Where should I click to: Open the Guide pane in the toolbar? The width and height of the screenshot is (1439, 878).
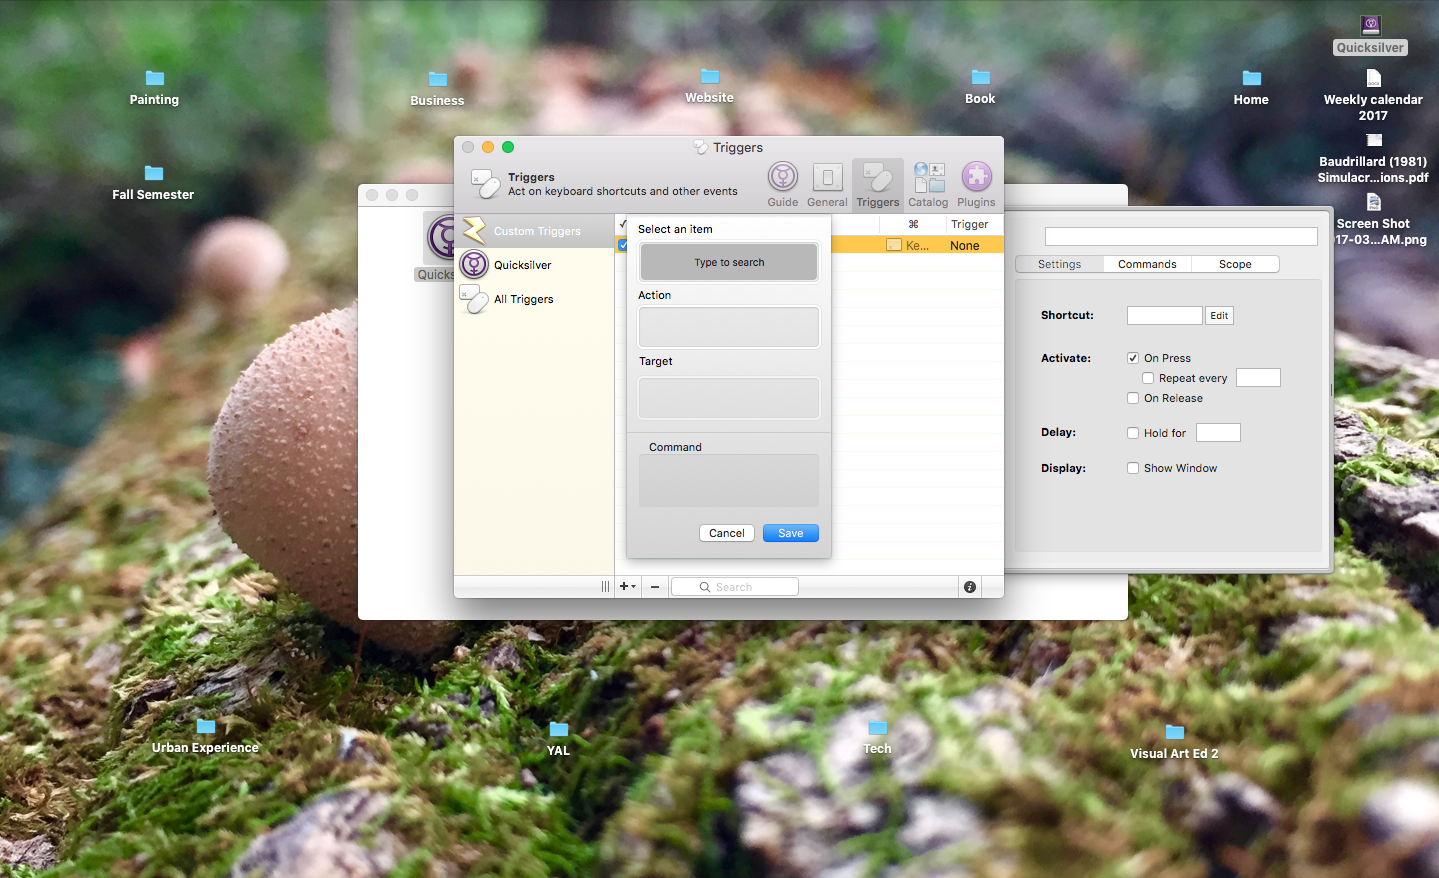tap(783, 185)
